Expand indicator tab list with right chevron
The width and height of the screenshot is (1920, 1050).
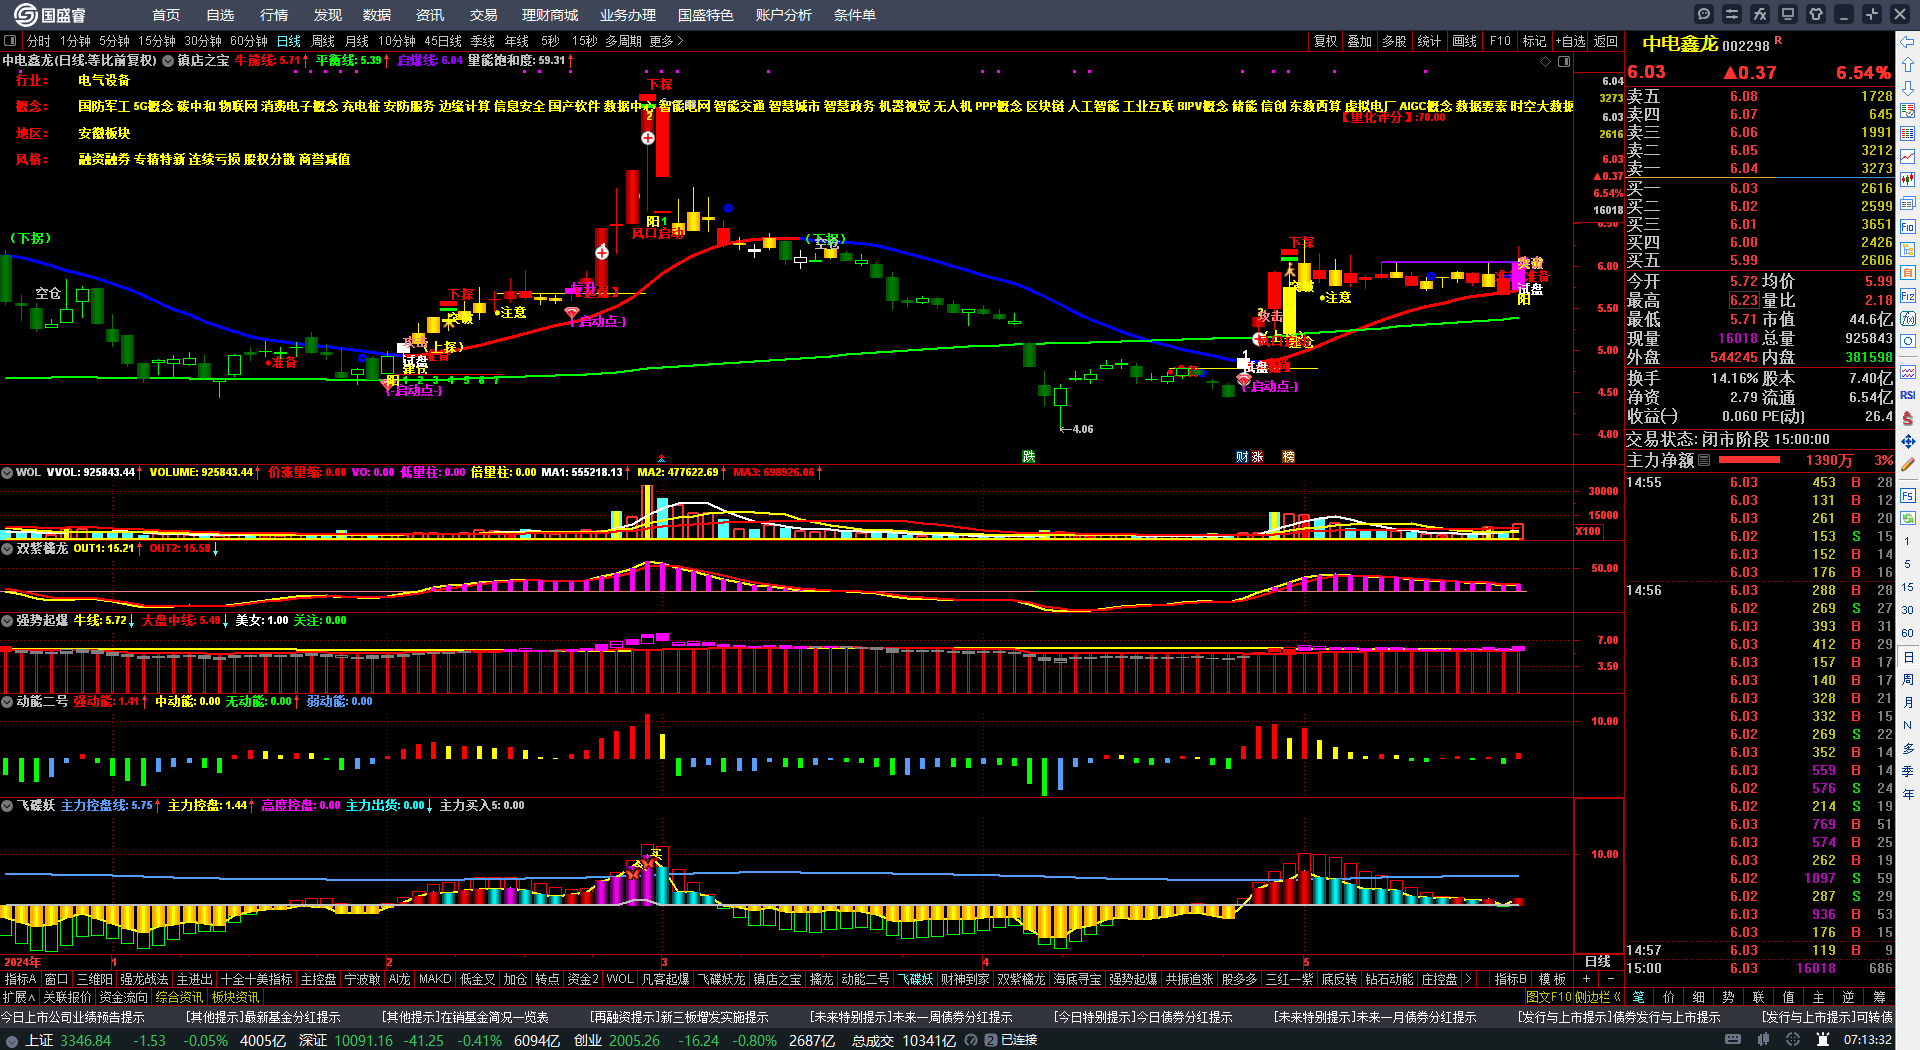1468,979
